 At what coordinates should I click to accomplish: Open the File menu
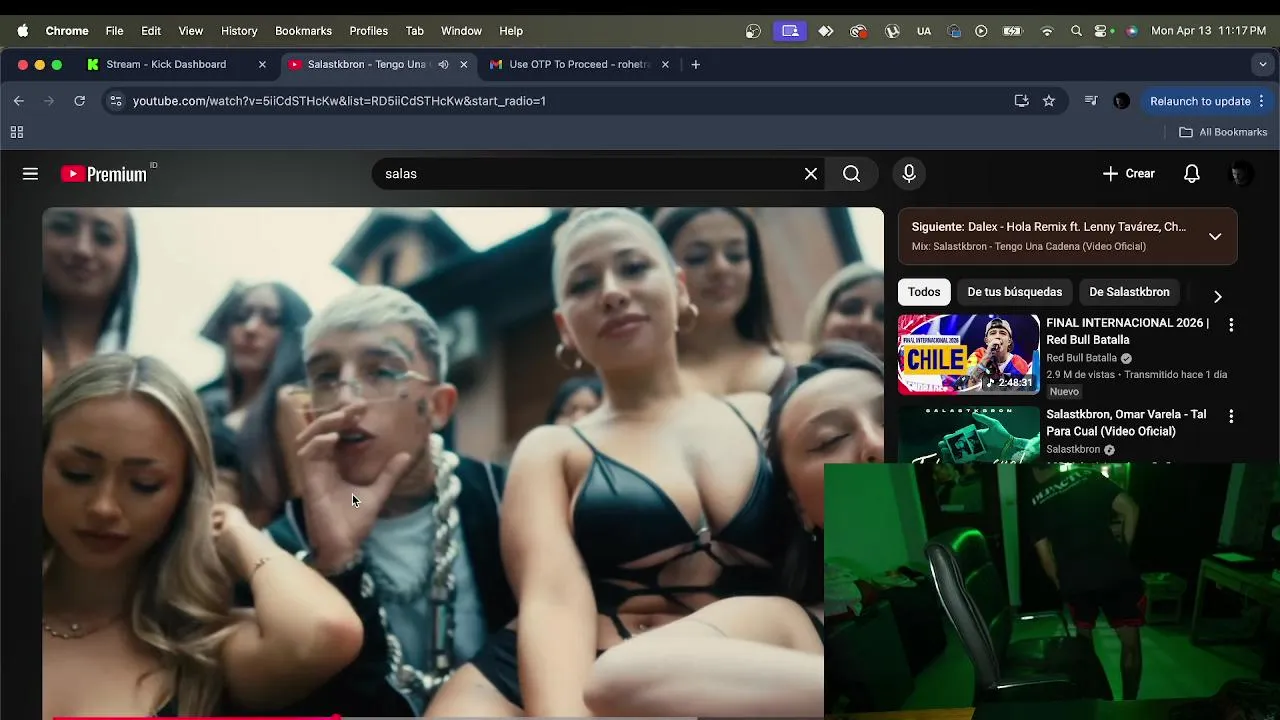click(x=115, y=31)
